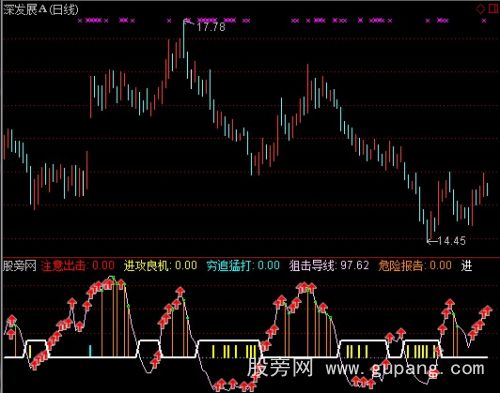
Task: Click the red square icon in the chart's top-right corner
Action: pyautogui.click(x=494, y=9)
